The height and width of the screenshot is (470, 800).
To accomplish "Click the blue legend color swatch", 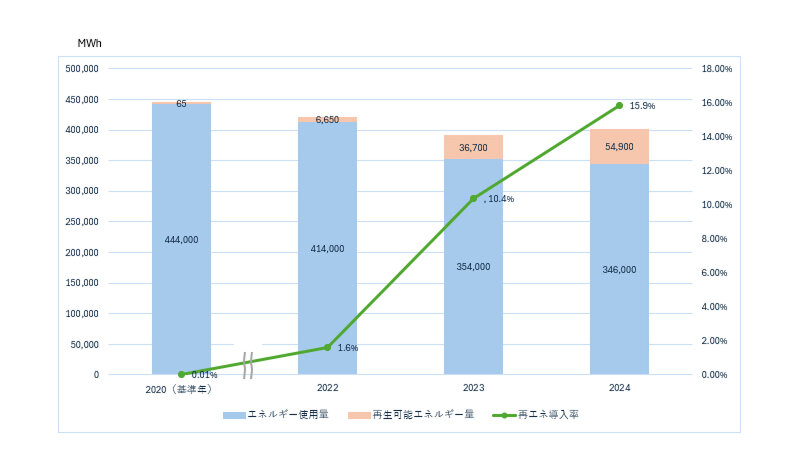I will tap(234, 415).
